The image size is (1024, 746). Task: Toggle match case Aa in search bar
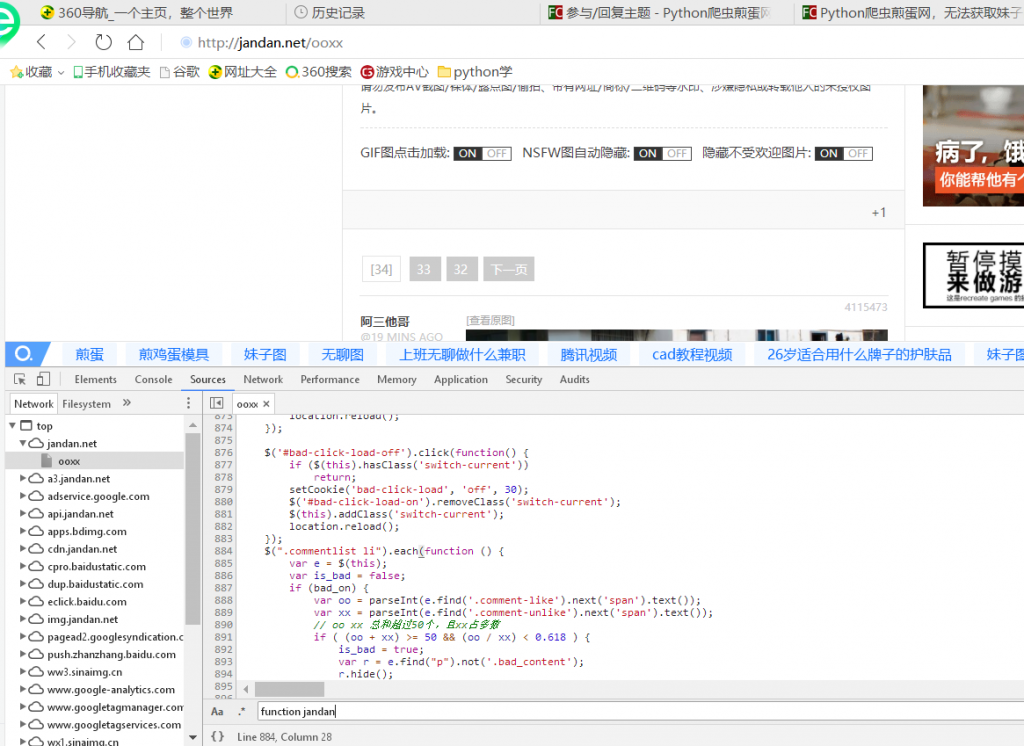[217, 711]
